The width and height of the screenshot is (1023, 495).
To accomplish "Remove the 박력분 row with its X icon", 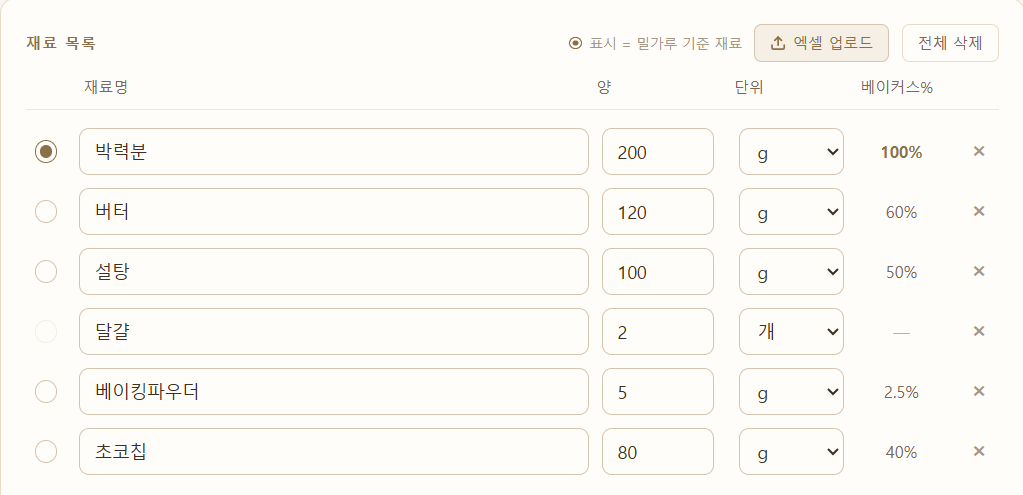I will pyautogui.click(x=979, y=151).
